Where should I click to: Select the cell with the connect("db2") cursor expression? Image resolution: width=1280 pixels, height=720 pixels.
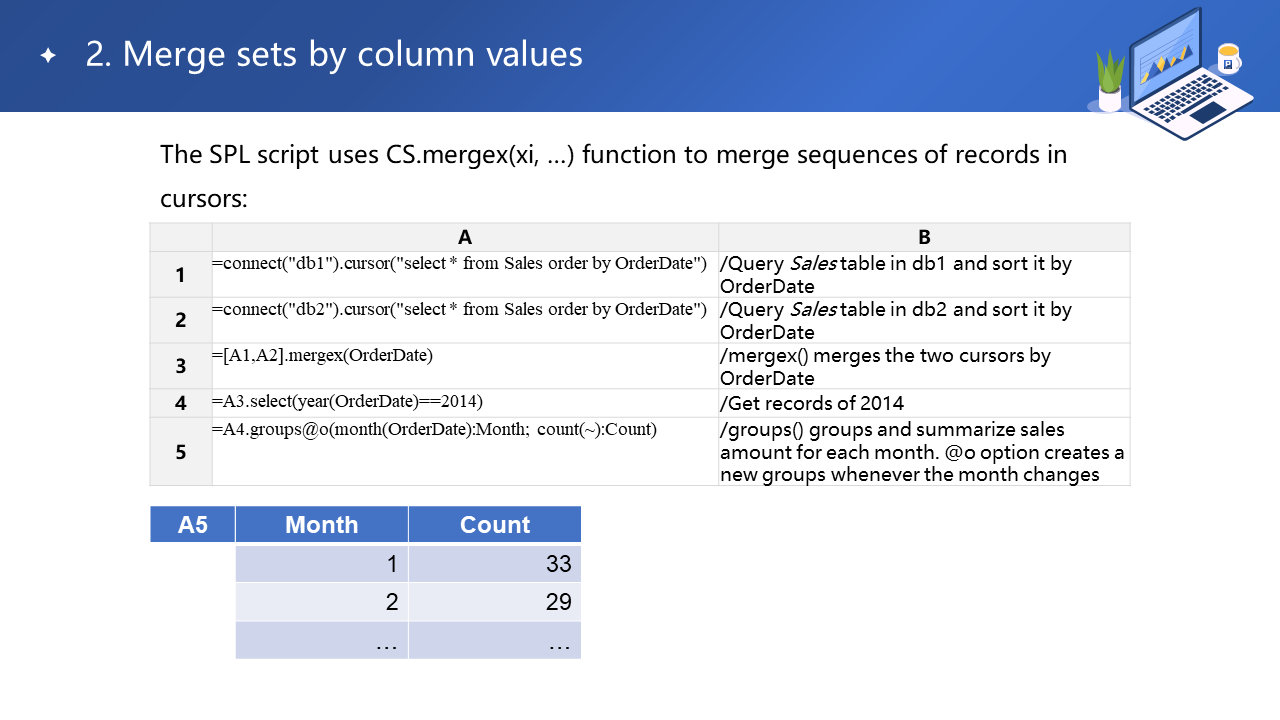point(465,310)
